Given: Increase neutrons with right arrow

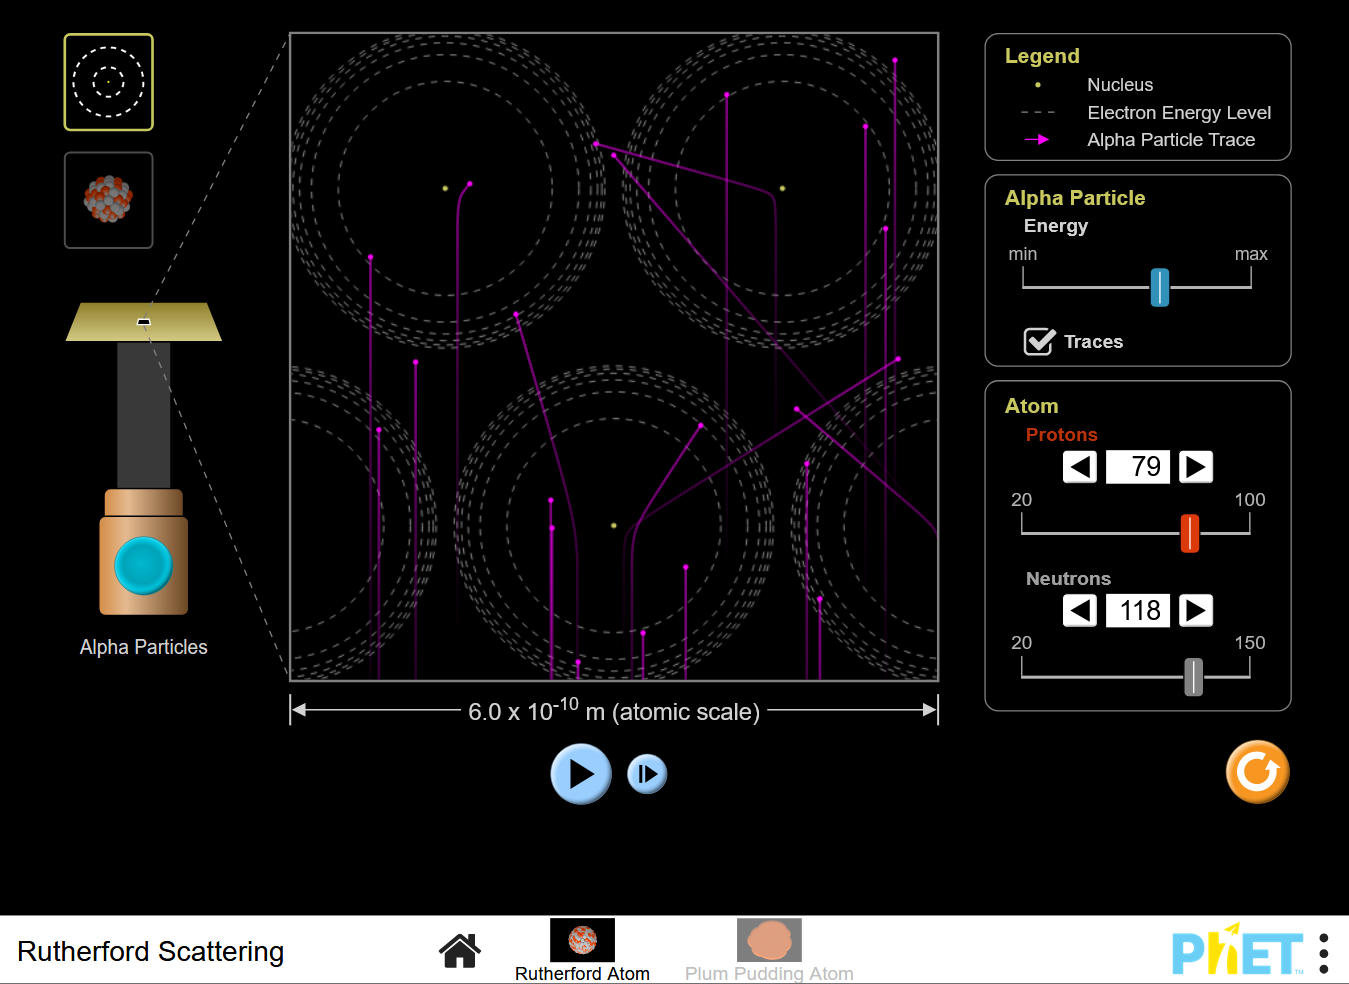Looking at the screenshot, I should click(1195, 610).
